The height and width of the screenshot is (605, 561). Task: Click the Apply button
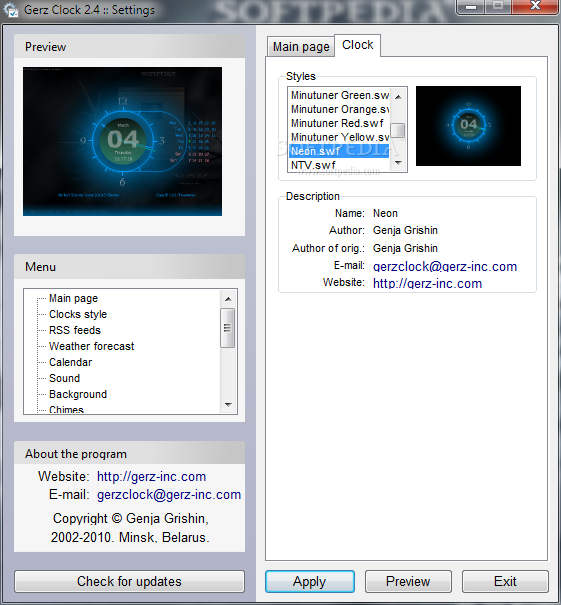tap(309, 581)
